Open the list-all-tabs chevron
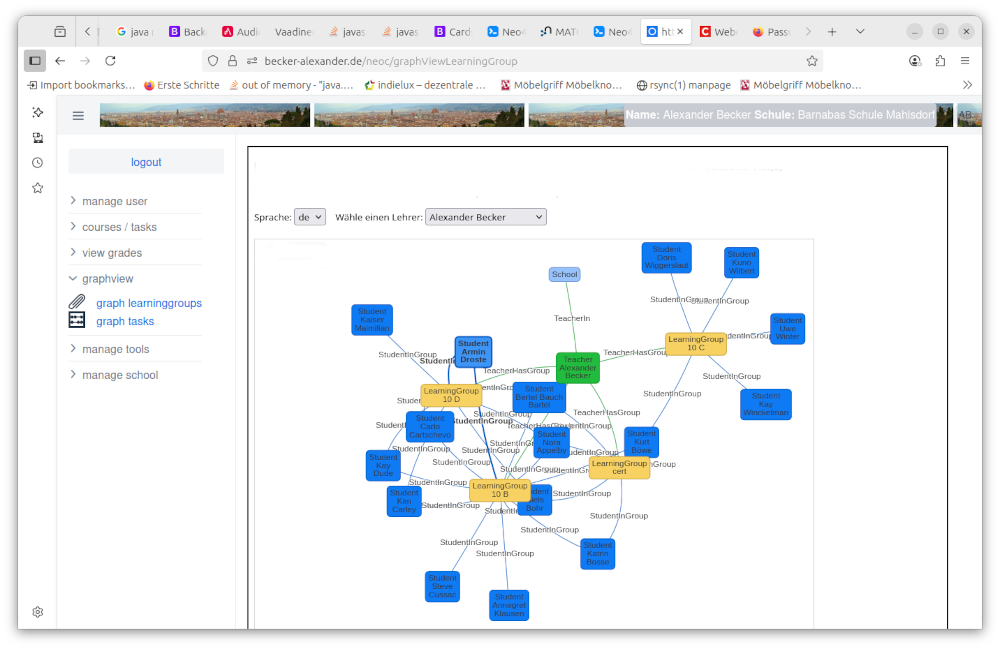 coord(860,31)
